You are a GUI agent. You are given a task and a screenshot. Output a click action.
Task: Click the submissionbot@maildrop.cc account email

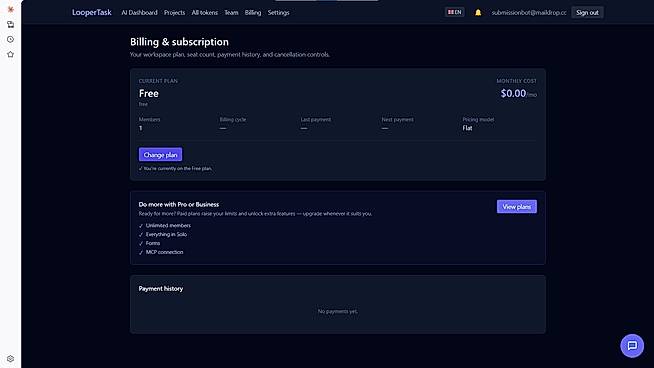529,13
